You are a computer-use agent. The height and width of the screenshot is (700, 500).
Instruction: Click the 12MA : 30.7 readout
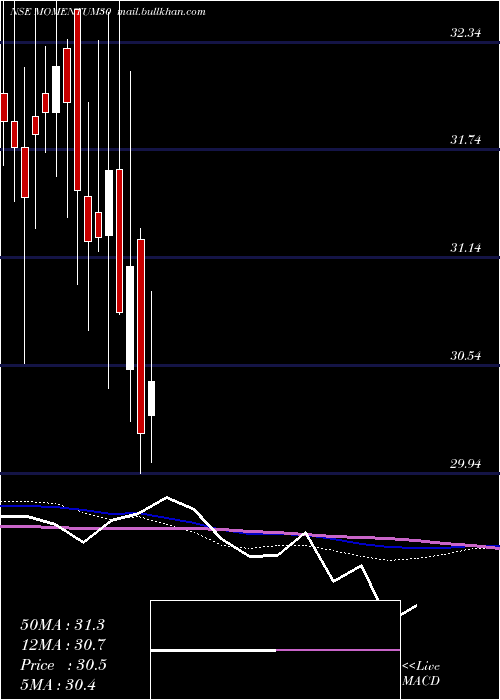tap(62, 645)
